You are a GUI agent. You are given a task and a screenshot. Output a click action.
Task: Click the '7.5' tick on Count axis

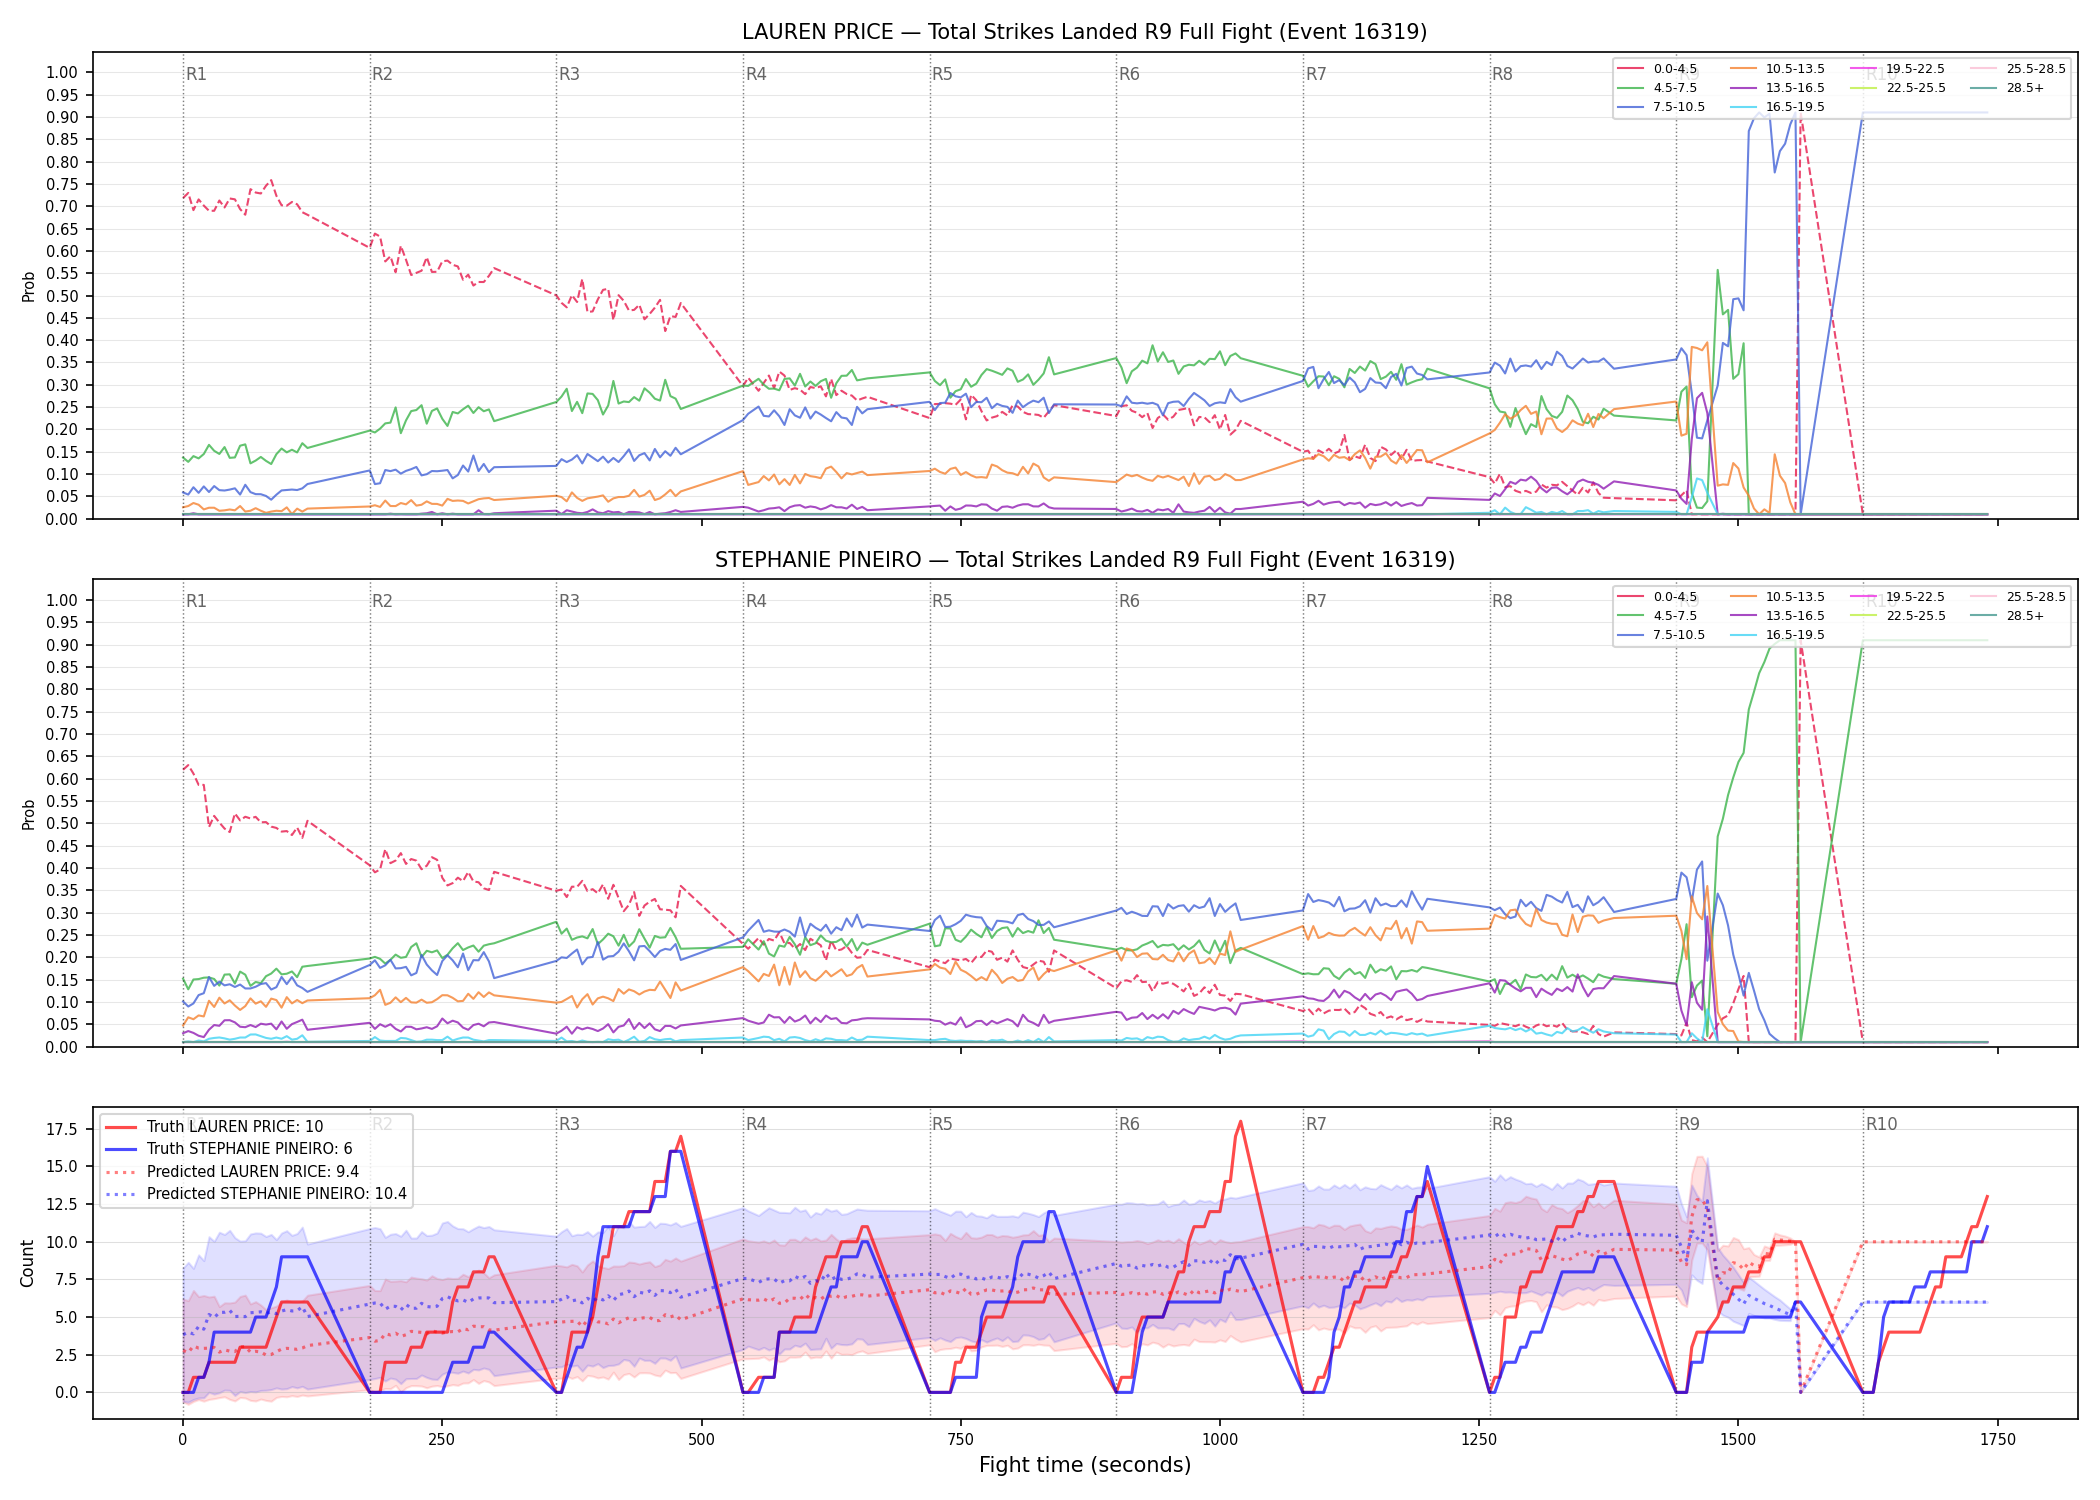66,1280
